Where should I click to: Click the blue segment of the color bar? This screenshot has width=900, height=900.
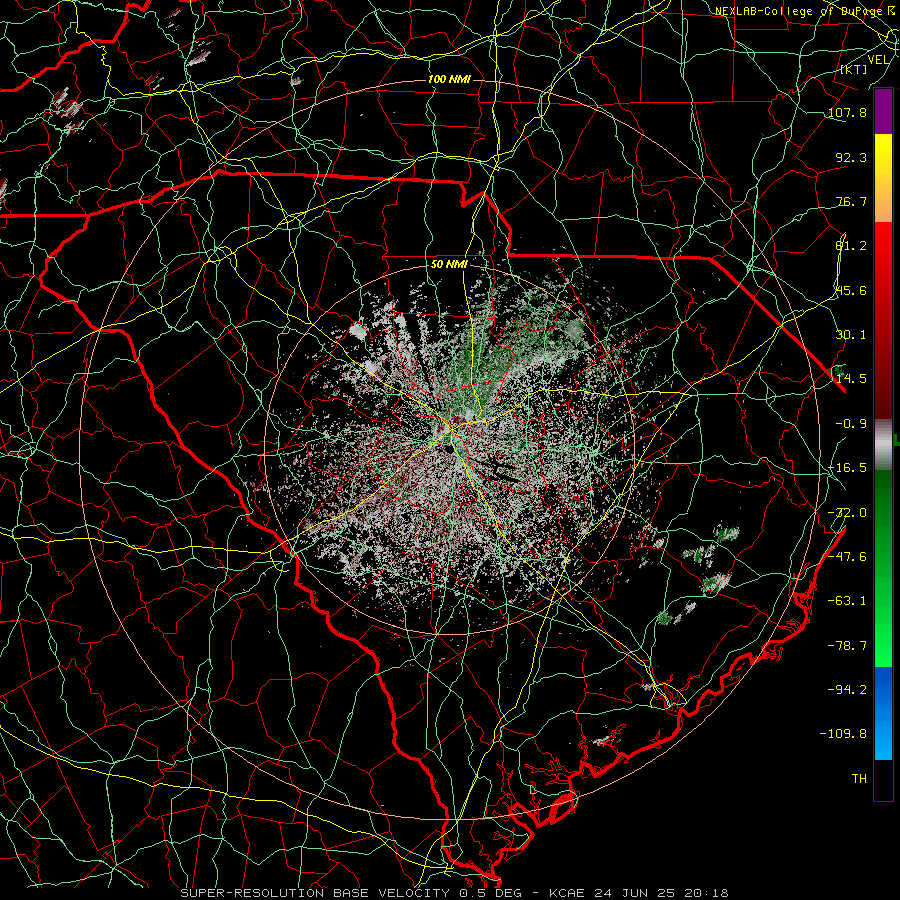pos(883,713)
